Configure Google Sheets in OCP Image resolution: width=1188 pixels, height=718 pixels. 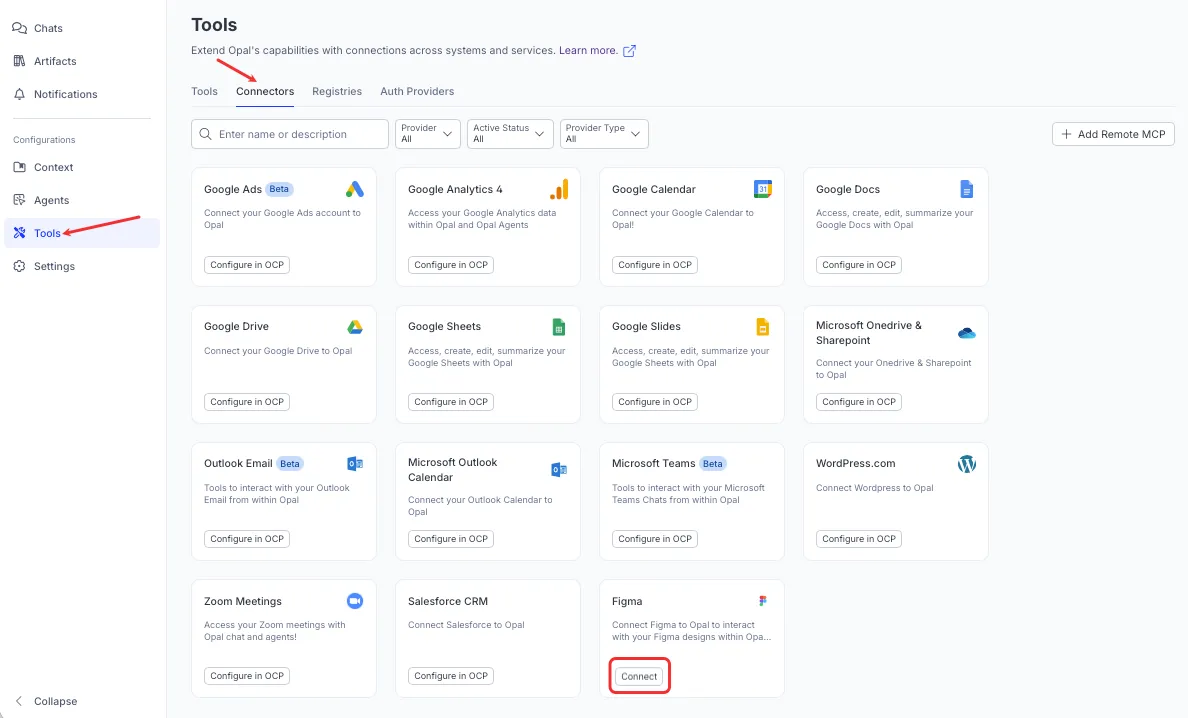point(451,402)
